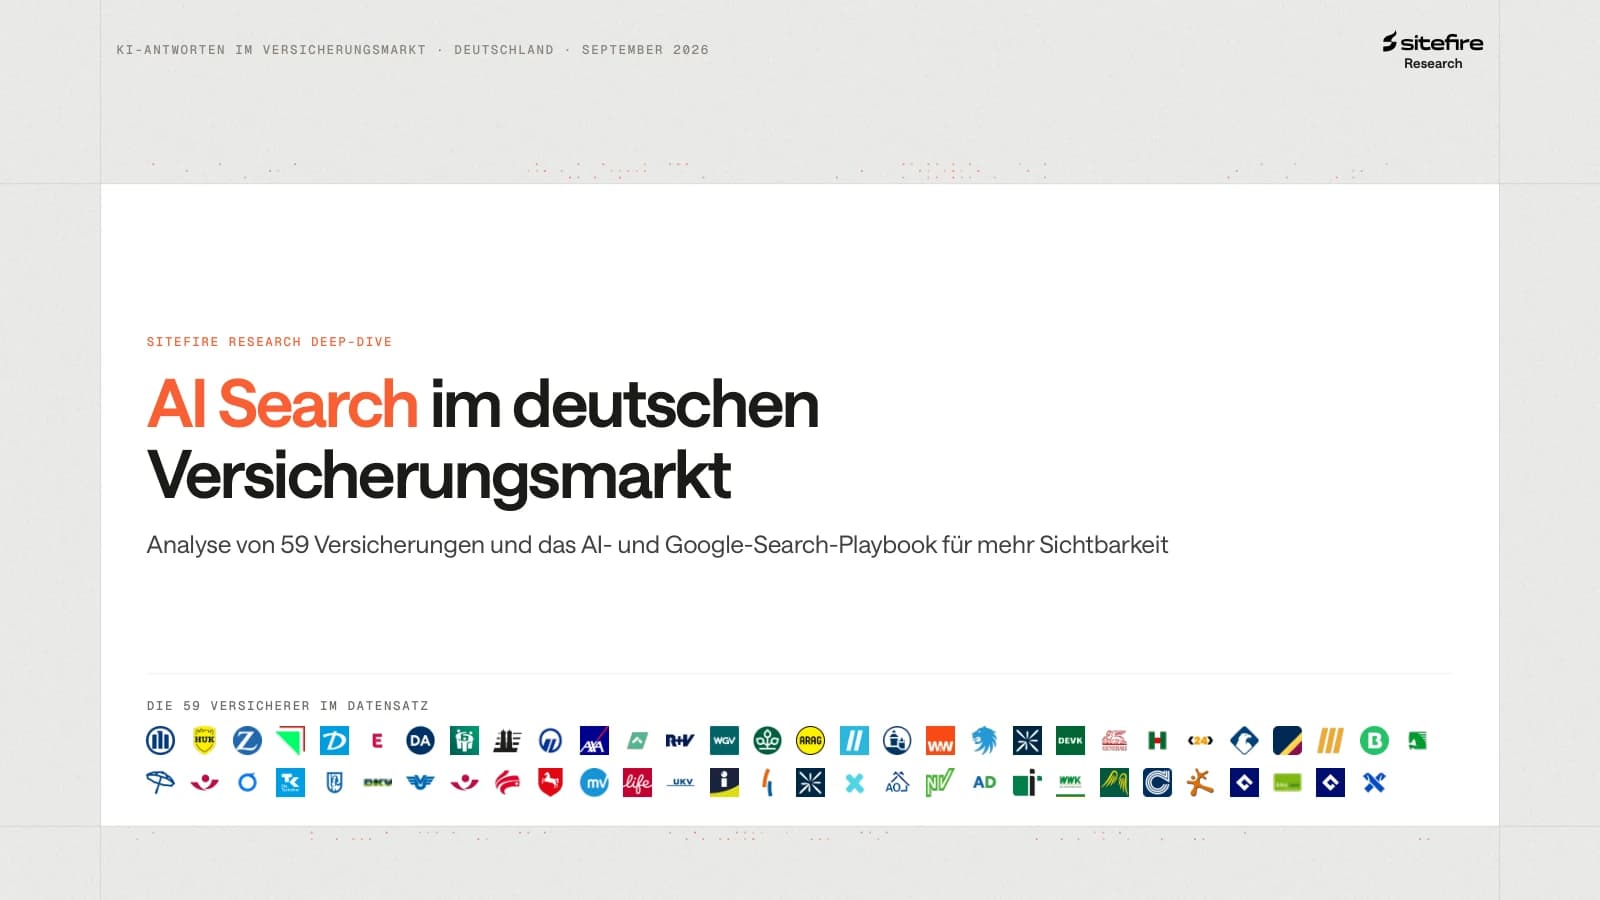Screen dimensions: 1600x900
Task: Open the light-blue D logo
Action: coord(334,740)
